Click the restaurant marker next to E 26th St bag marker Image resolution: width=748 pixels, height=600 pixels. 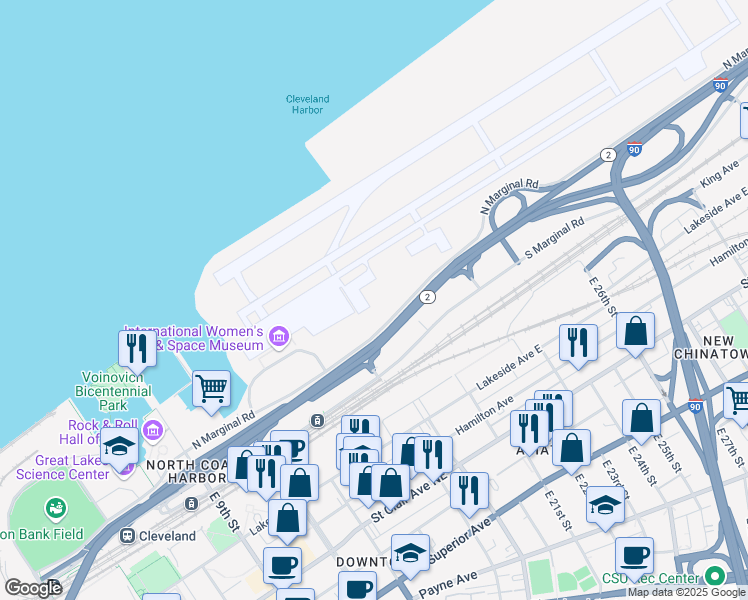coord(578,344)
